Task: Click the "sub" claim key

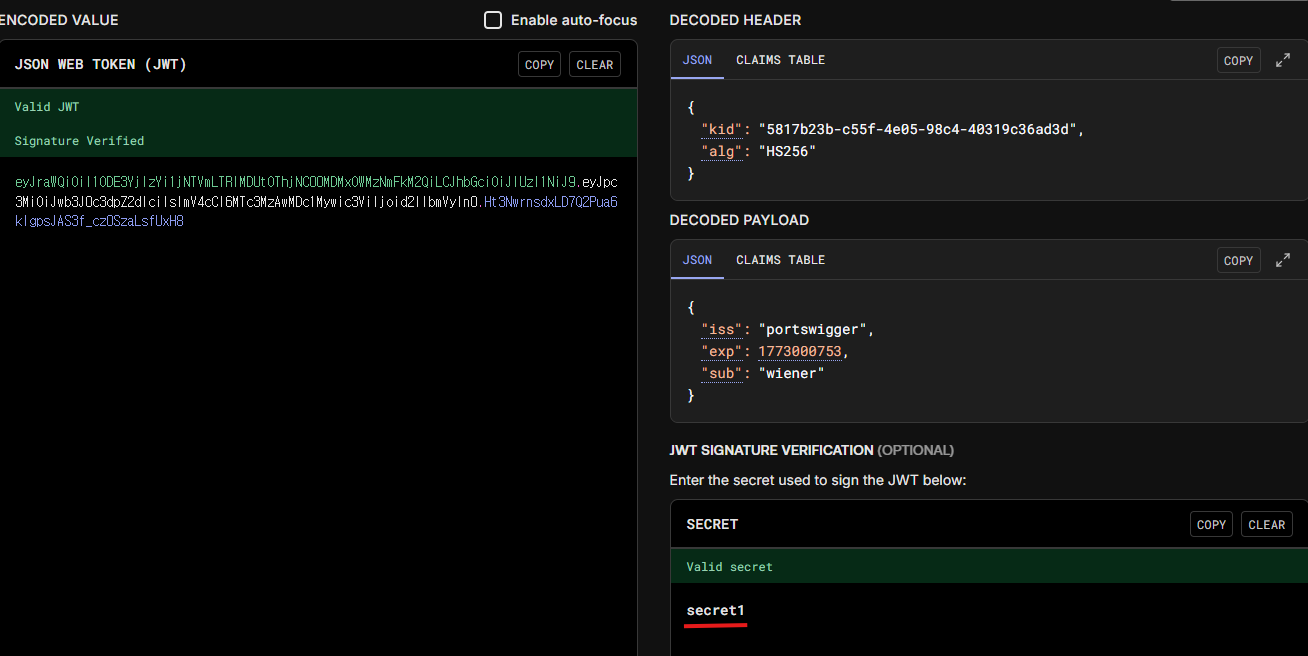Action: [721, 374]
